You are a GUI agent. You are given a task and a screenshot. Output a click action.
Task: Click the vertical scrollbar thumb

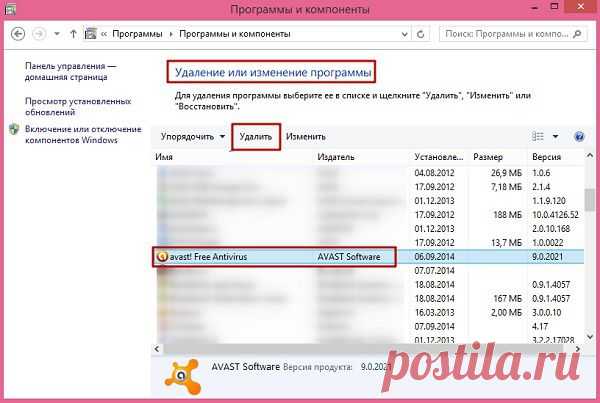click(590, 199)
